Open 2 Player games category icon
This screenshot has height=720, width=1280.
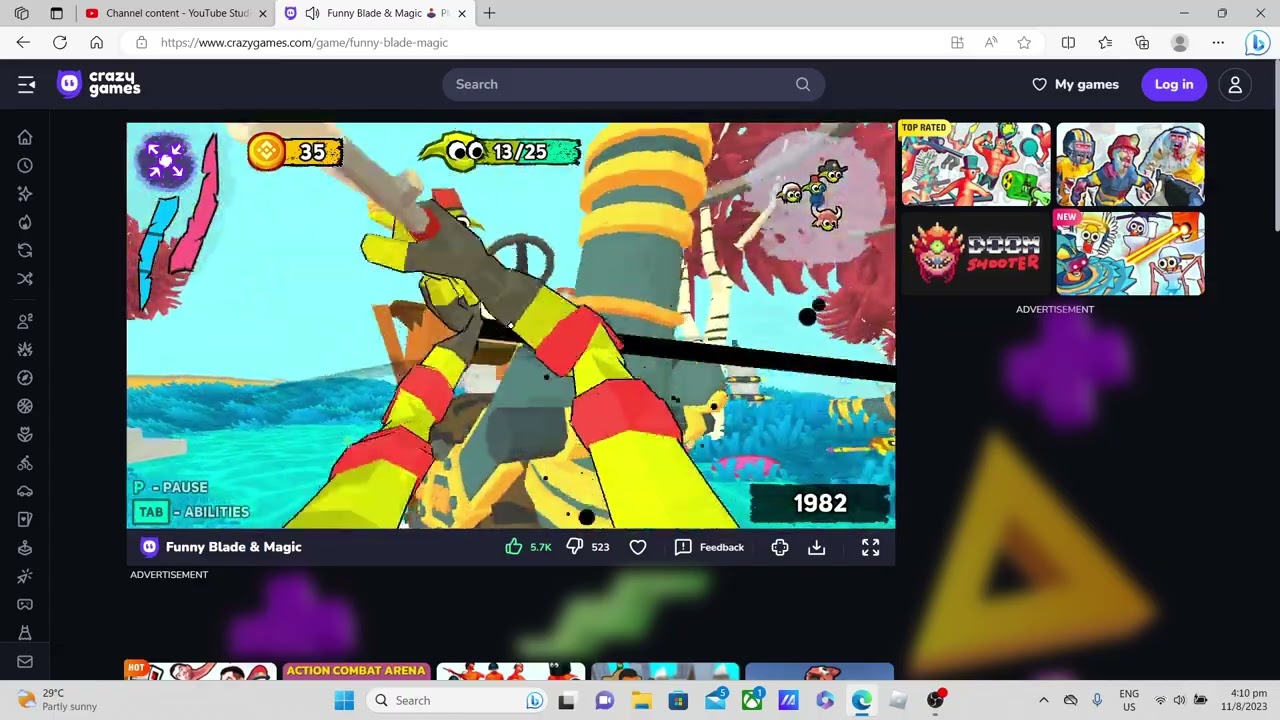[25, 321]
